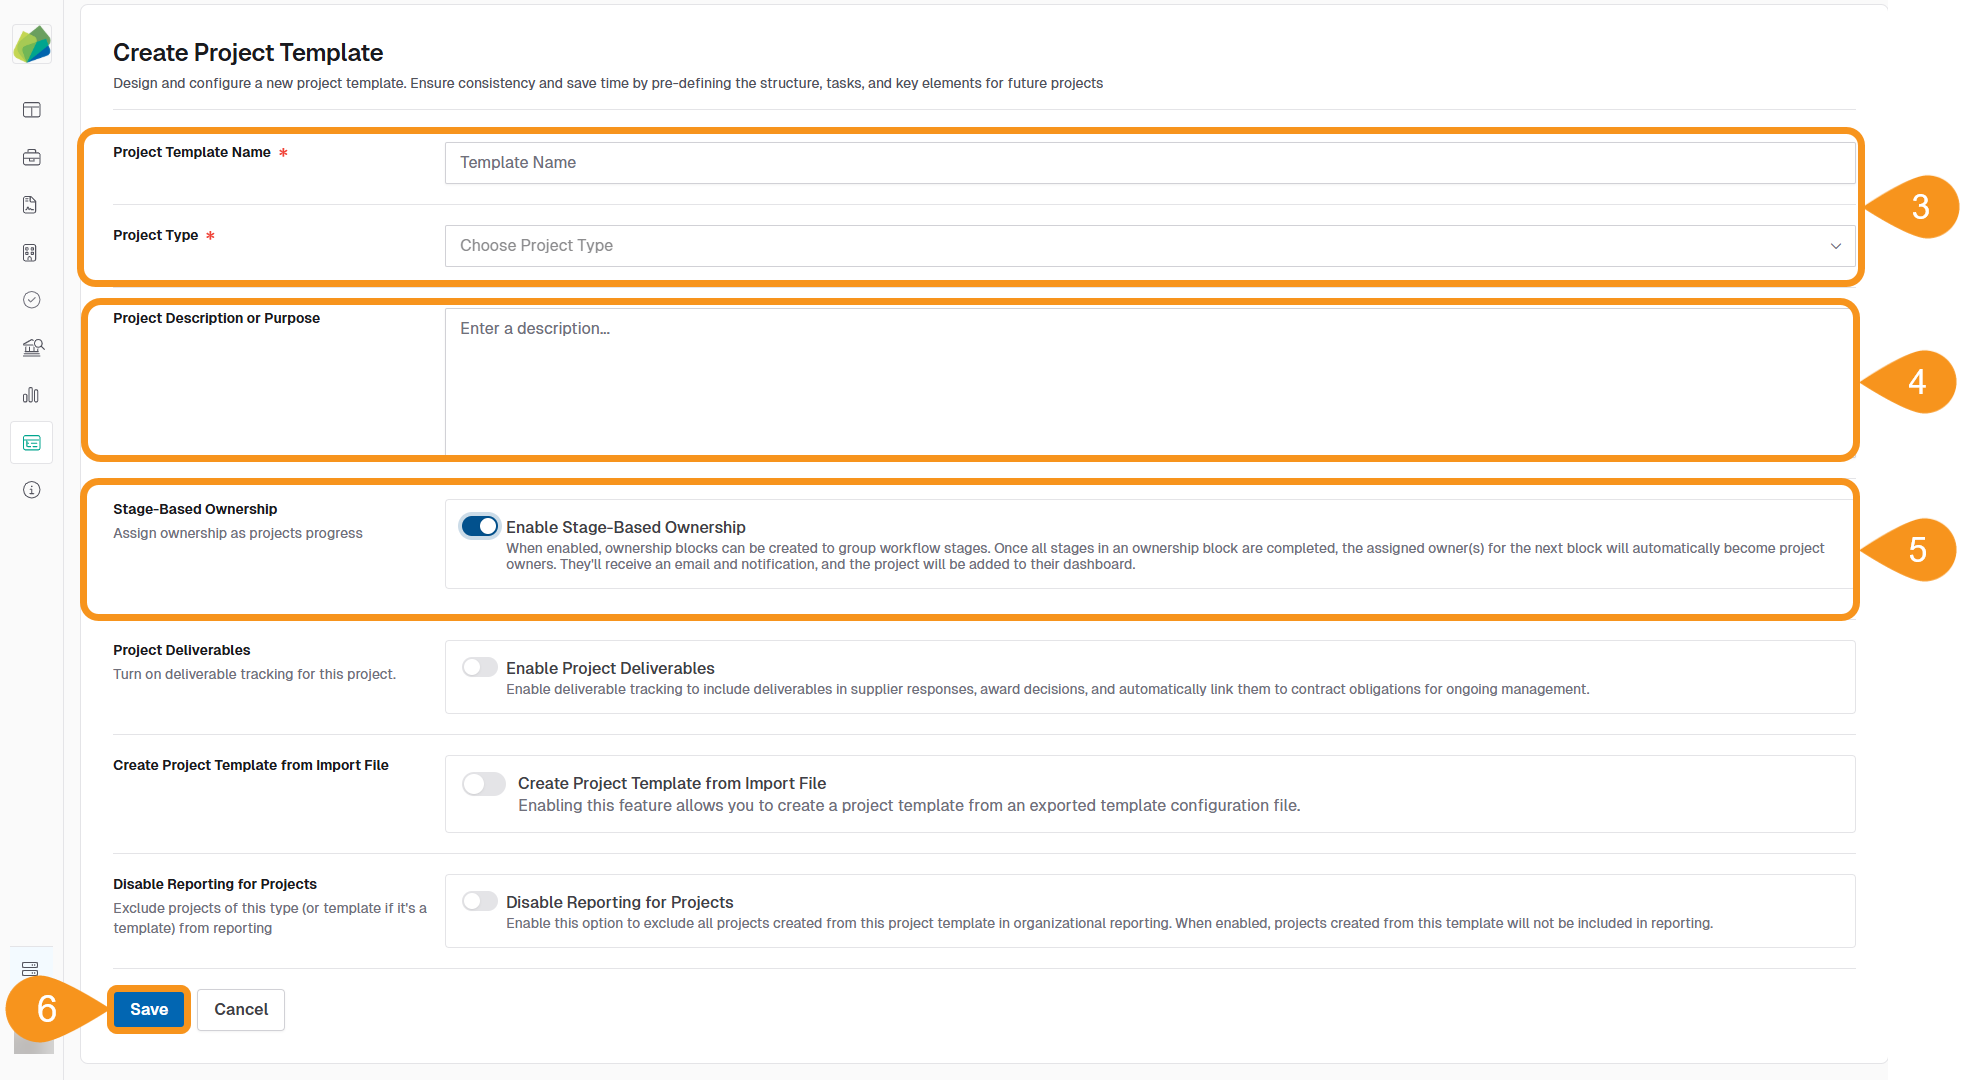Disable the Stage-Based Ownership toggle

tap(480, 526)
